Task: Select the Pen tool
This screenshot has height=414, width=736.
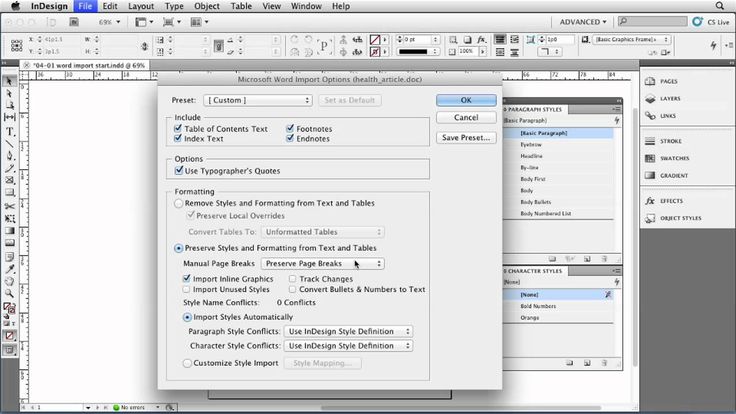Action: (x=9, y=156)
